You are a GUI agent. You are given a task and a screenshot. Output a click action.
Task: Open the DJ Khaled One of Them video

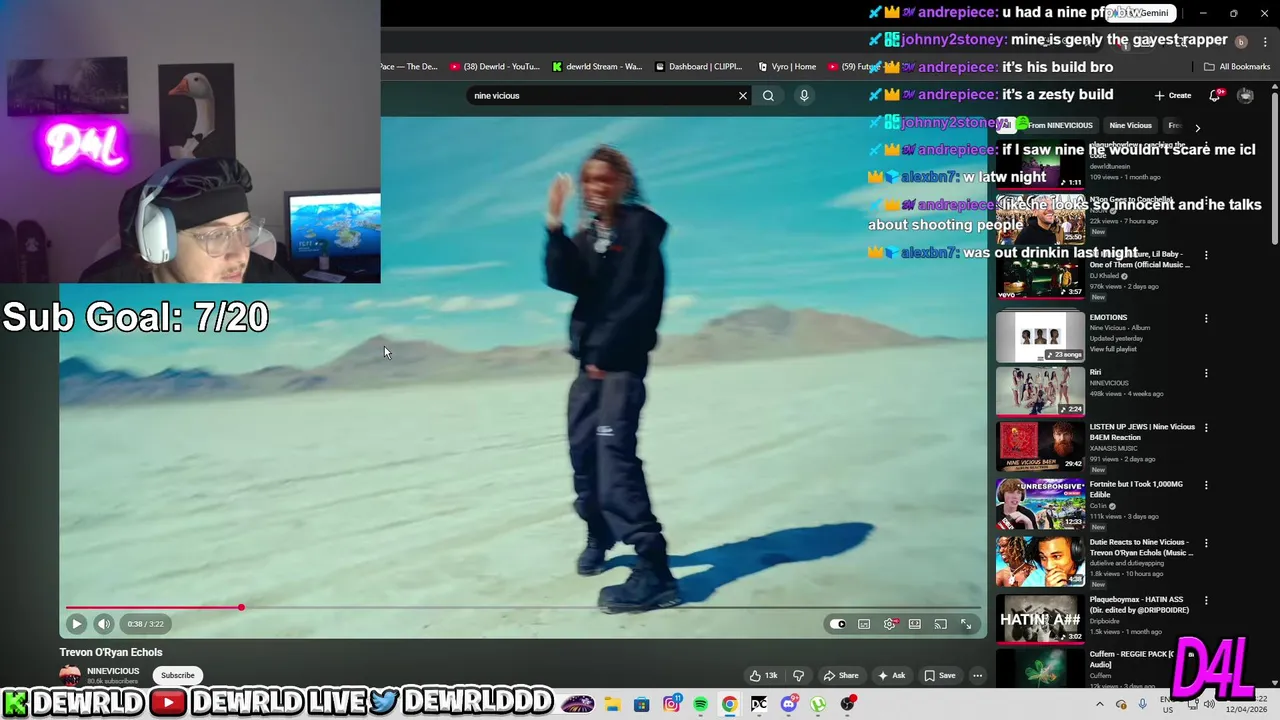coord(1040,275)
